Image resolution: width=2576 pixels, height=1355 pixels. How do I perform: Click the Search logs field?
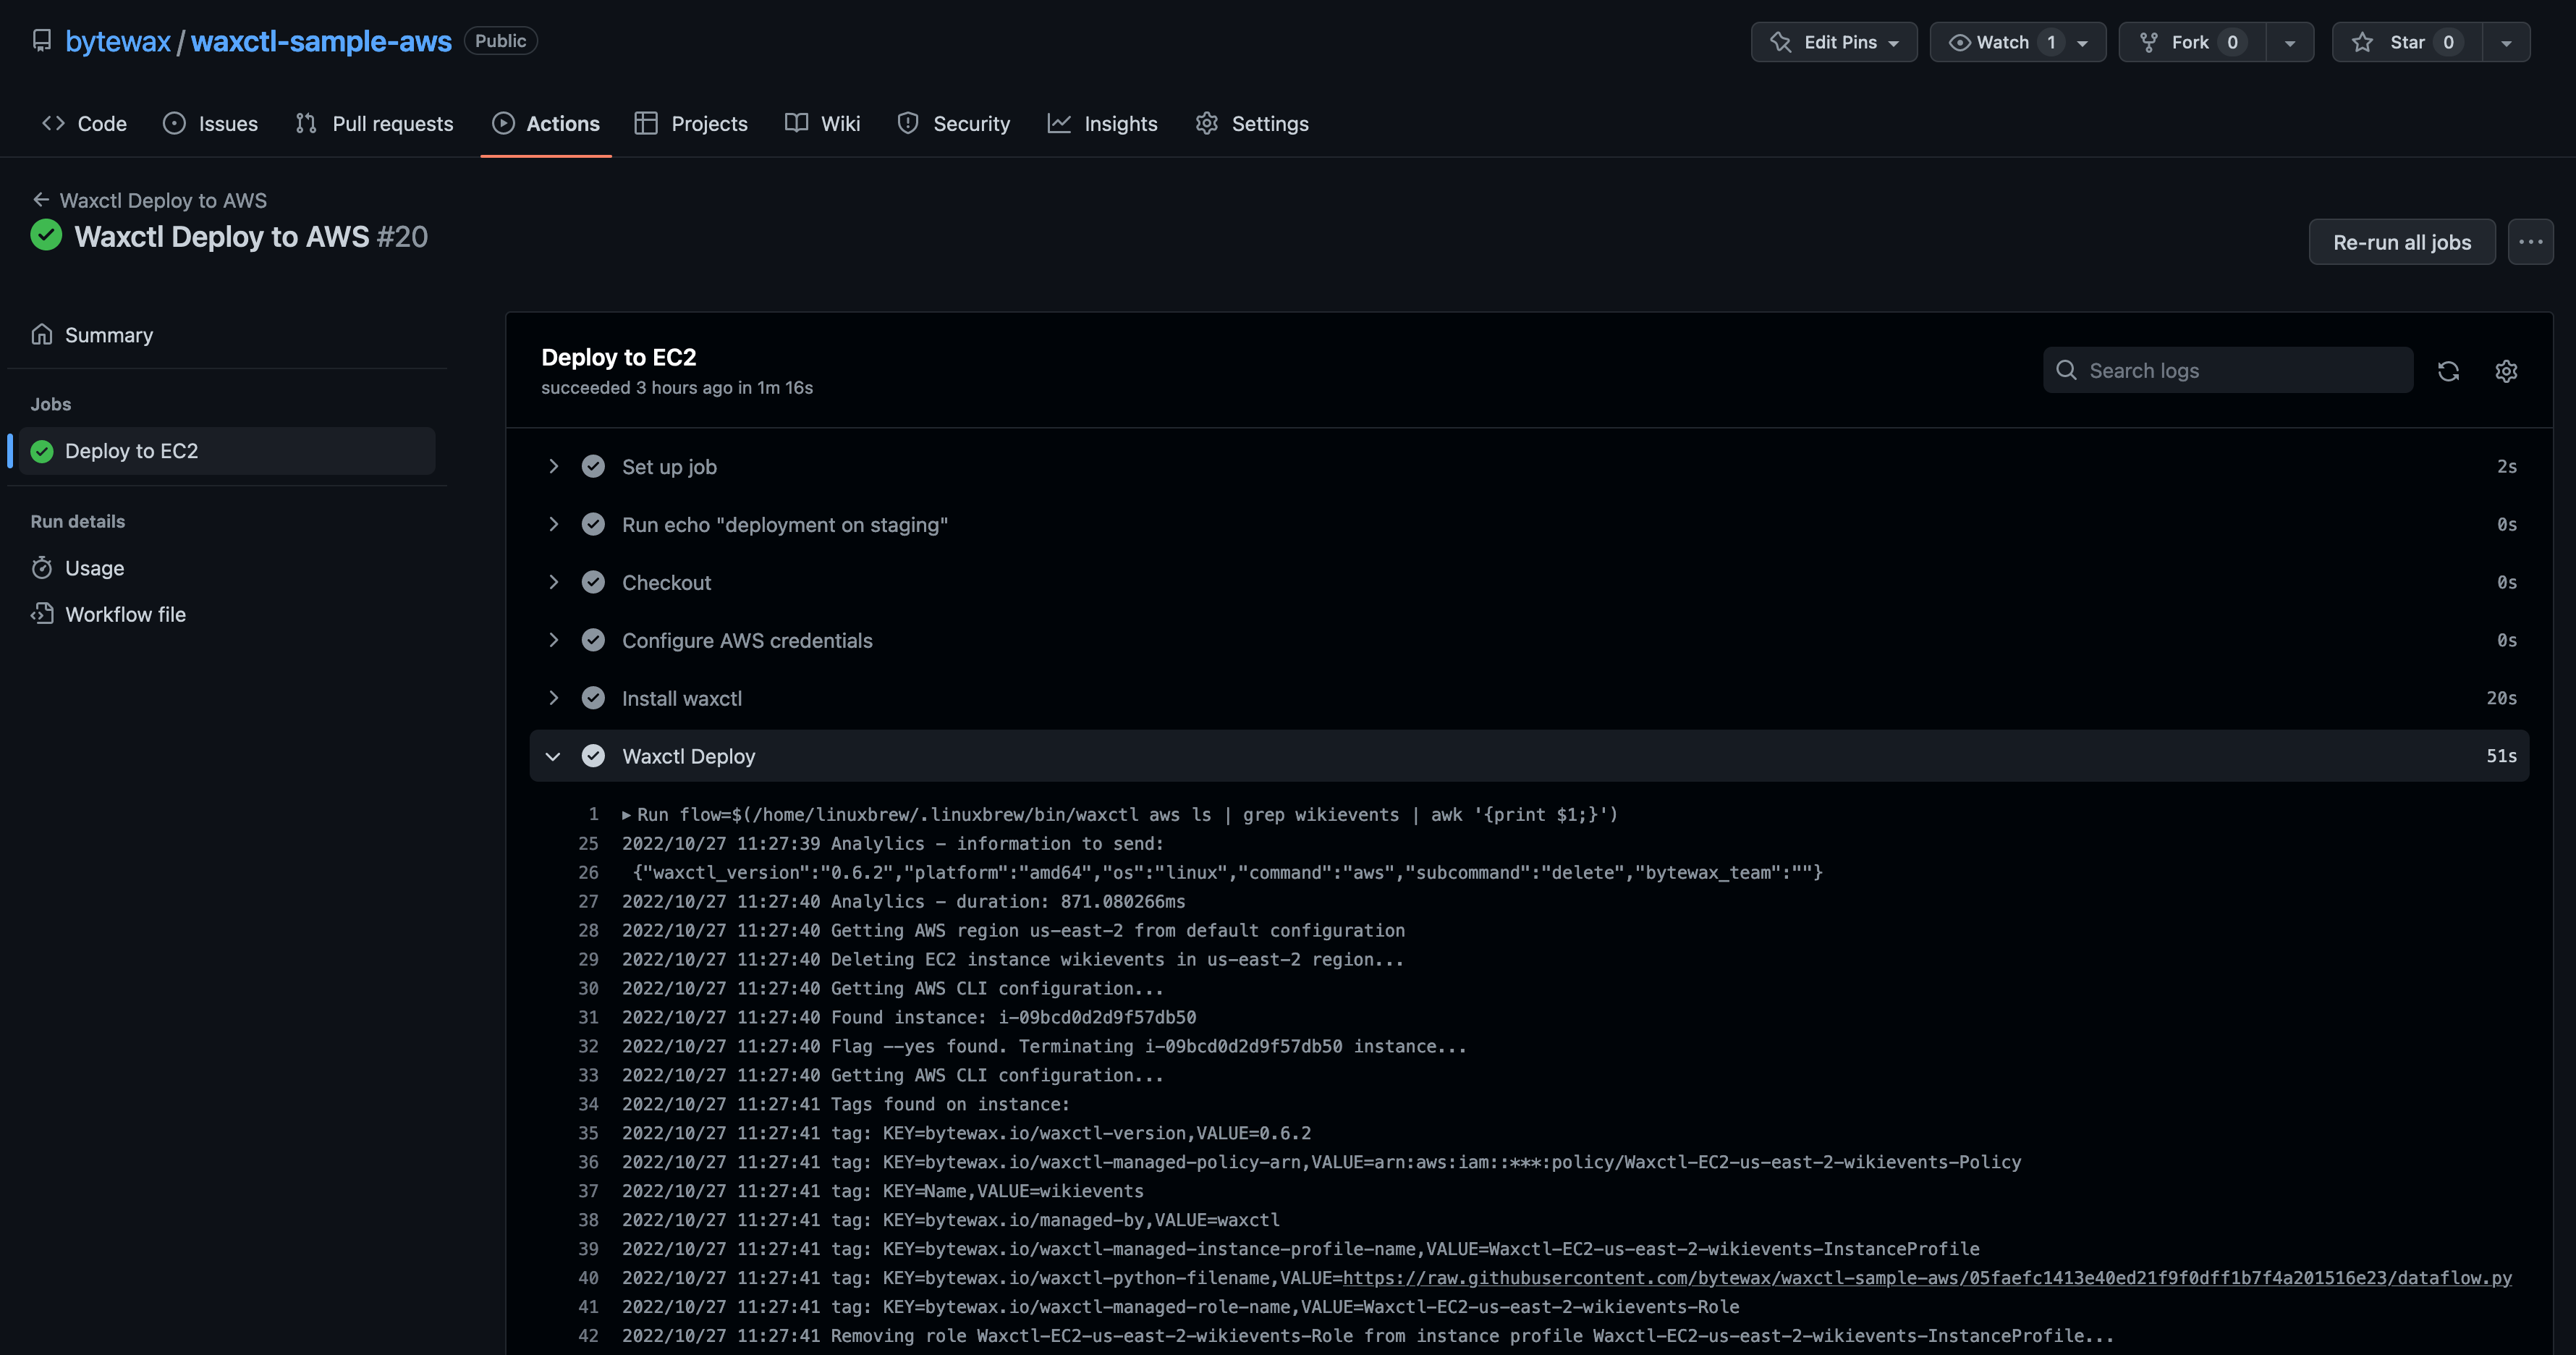click(x=2228, y=370)
